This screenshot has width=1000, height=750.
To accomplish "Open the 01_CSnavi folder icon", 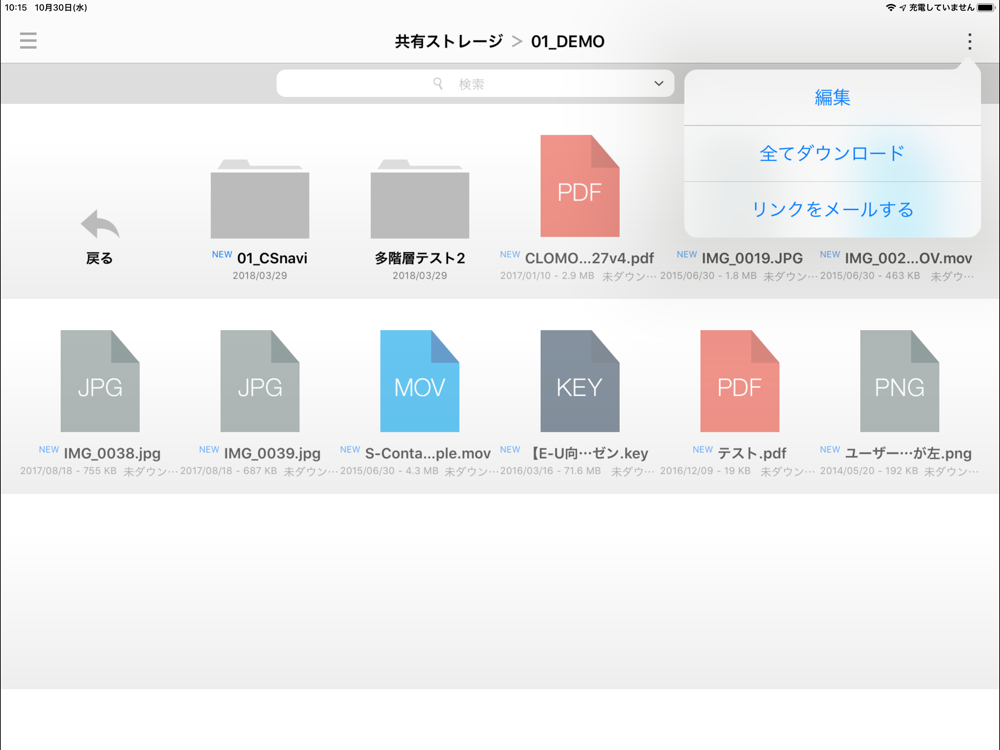I will coord(260,198).
